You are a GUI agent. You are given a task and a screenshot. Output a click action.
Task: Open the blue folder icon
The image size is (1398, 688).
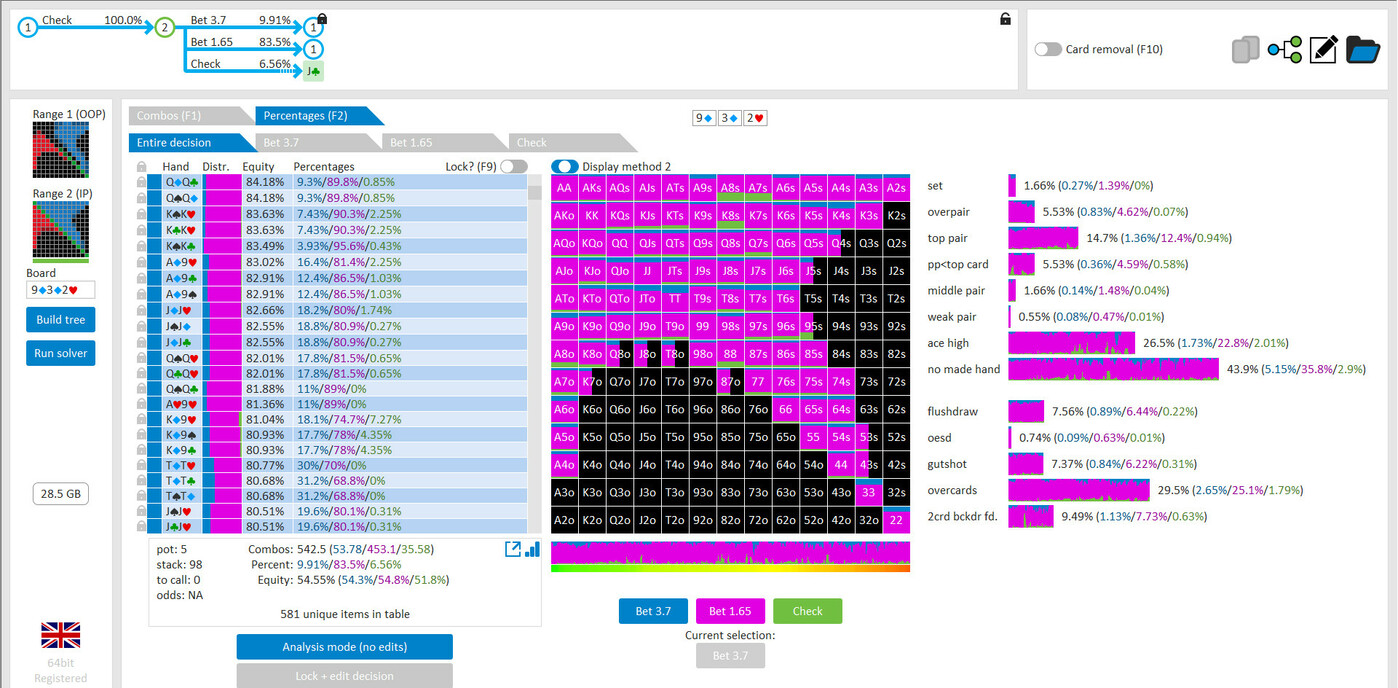(1362, 50)
